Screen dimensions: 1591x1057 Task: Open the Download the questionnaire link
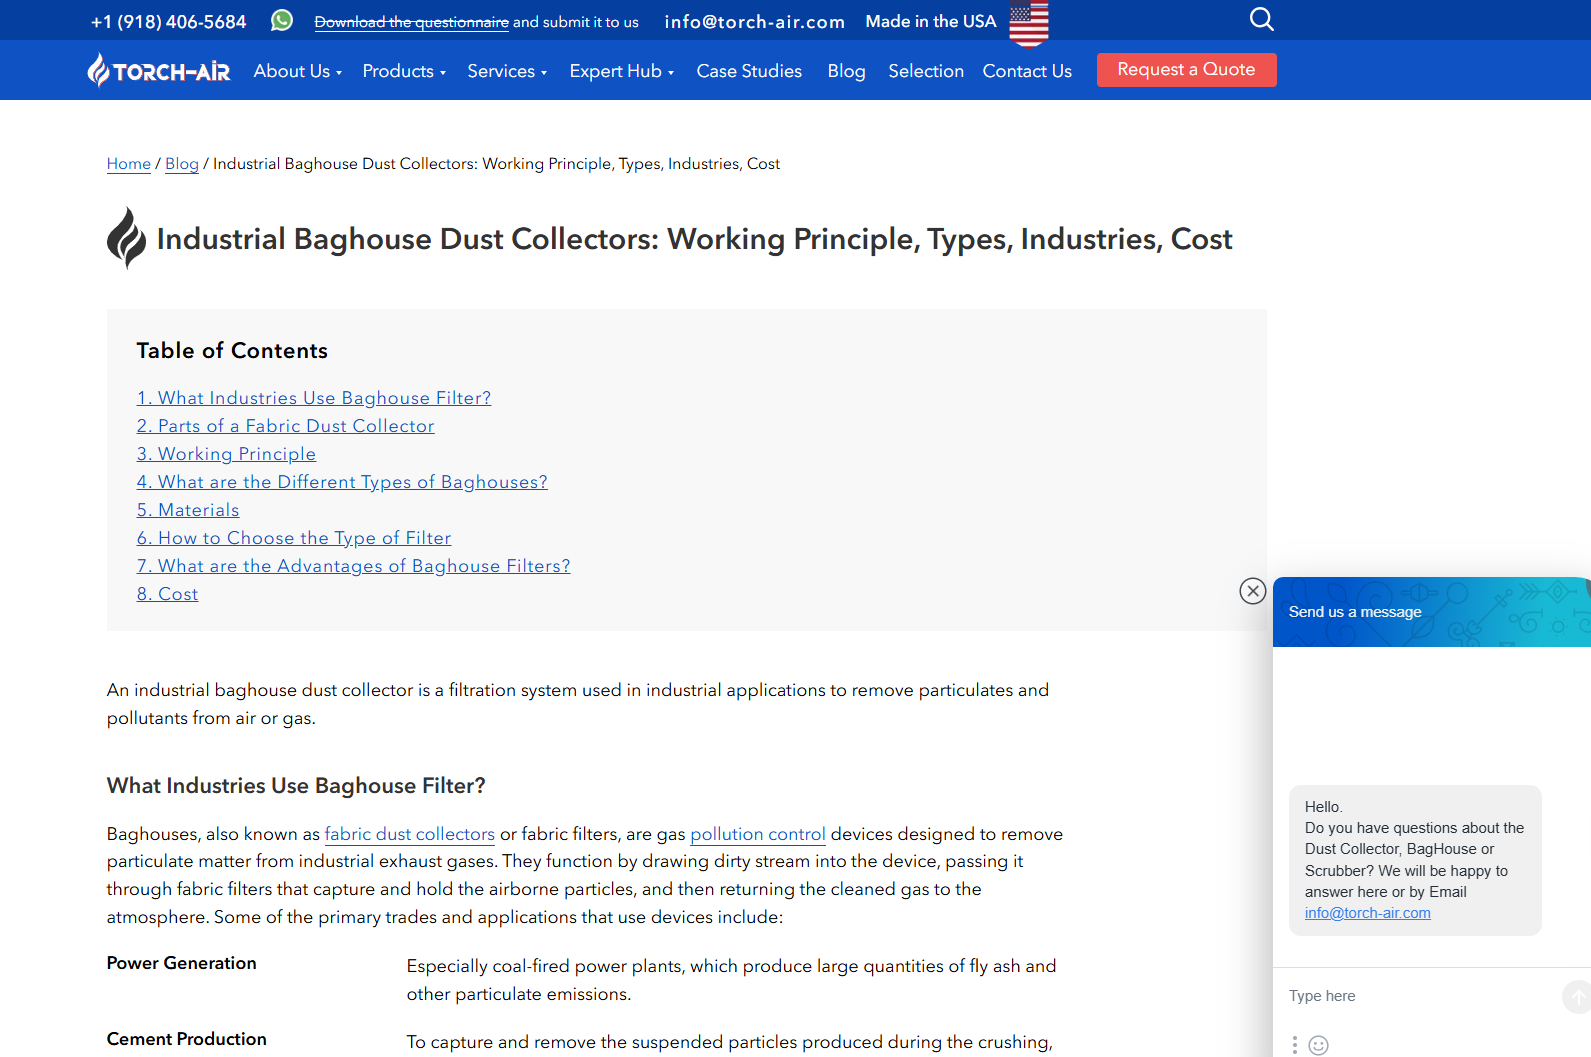411,22
